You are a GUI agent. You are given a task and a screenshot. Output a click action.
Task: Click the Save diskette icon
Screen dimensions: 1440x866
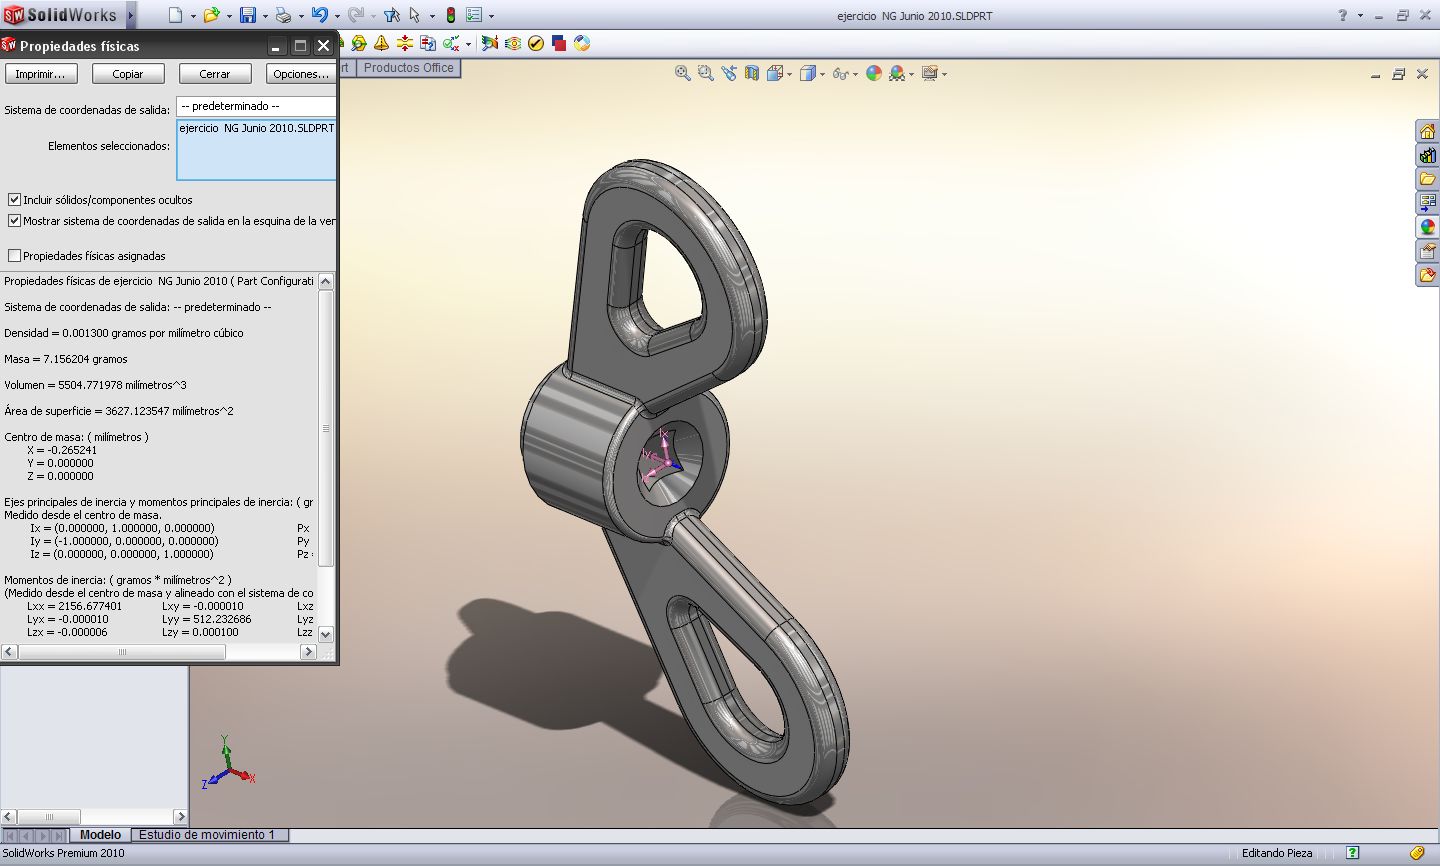tap(247, 15)
